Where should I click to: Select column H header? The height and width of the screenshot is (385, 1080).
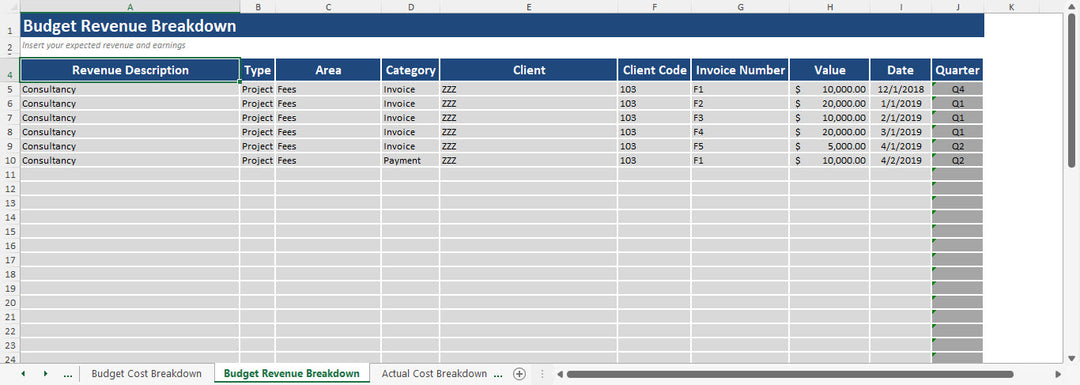click(x=829, y=6)
